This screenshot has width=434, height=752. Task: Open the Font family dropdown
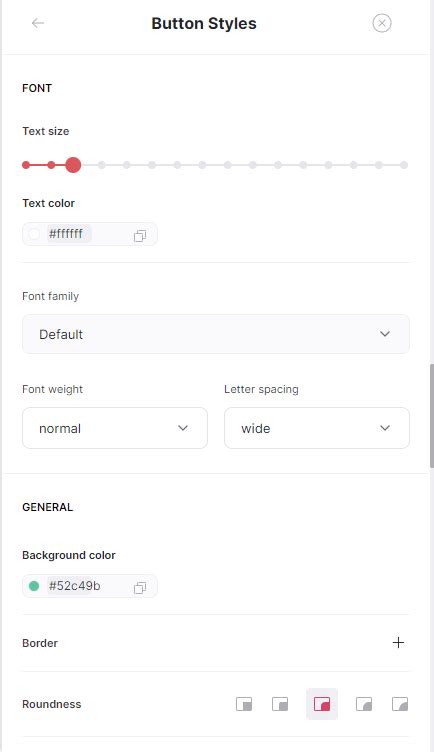click(216, 334)
